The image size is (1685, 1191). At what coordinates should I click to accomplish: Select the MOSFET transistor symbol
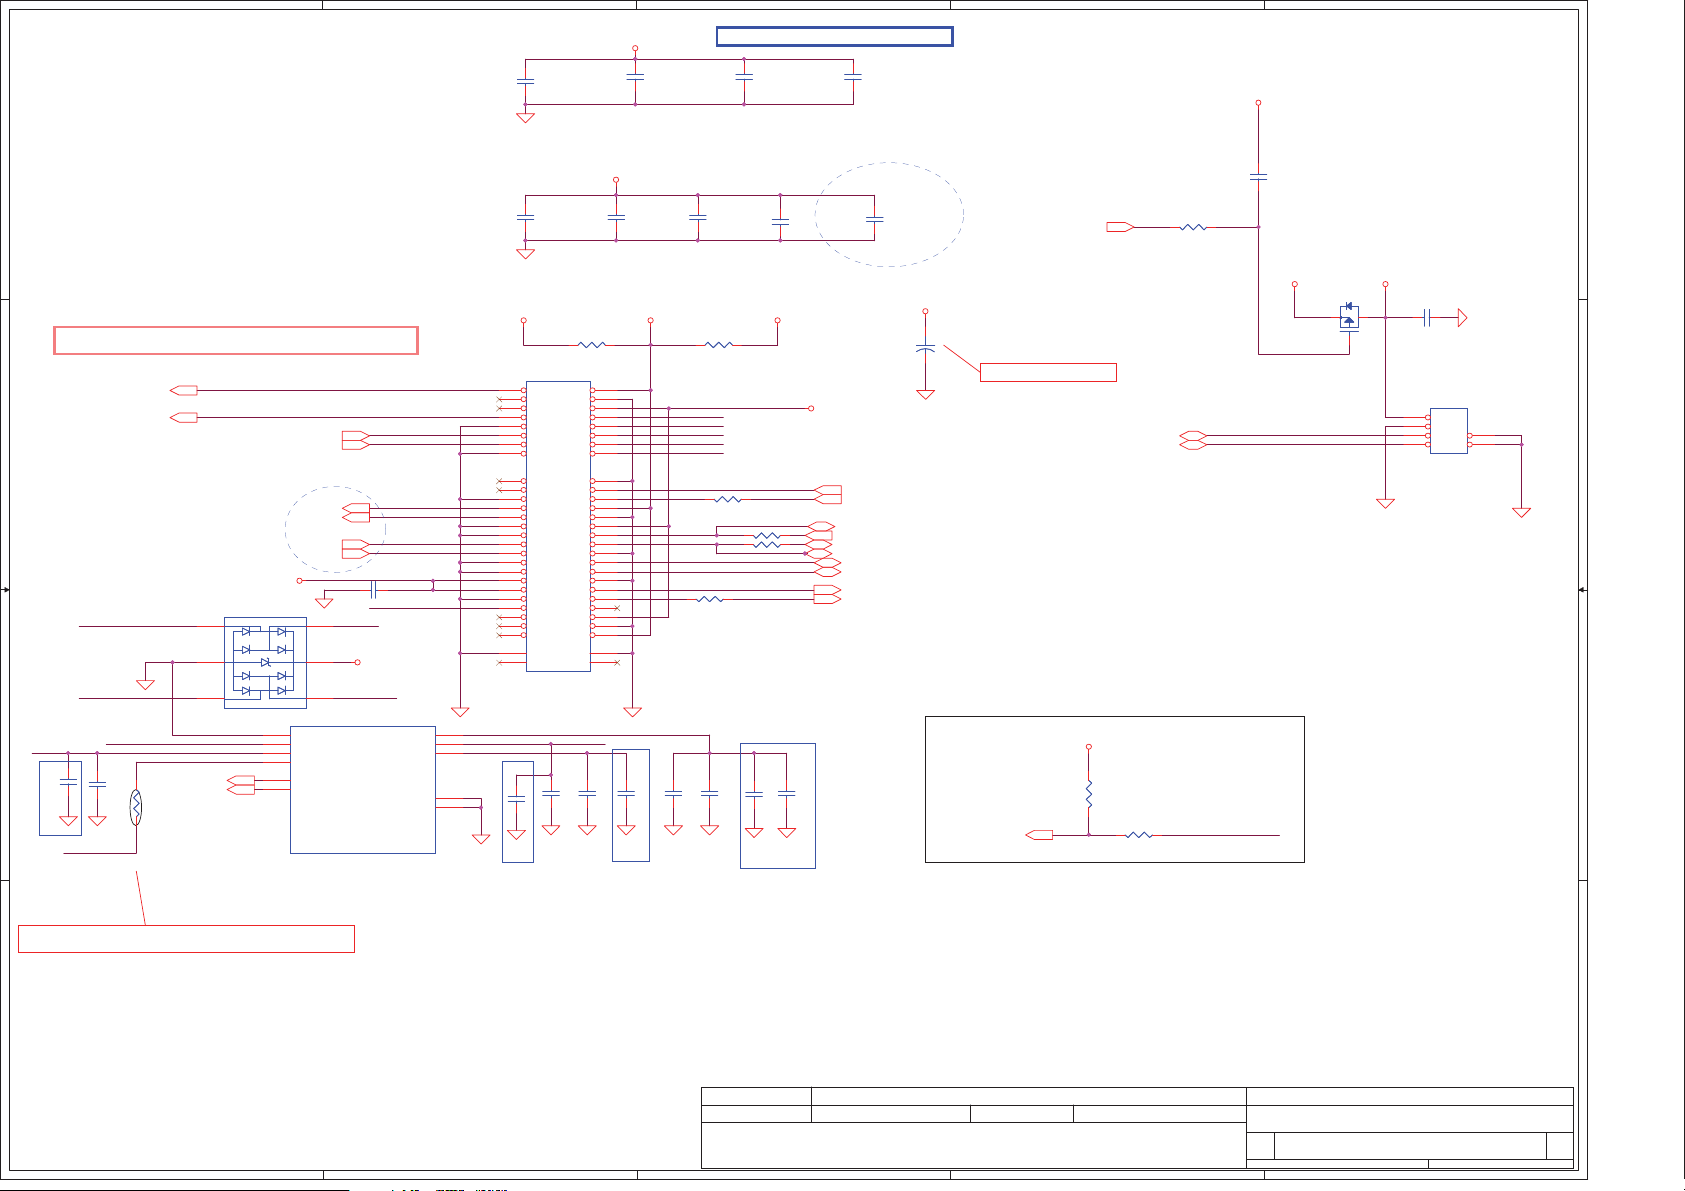1349,317
